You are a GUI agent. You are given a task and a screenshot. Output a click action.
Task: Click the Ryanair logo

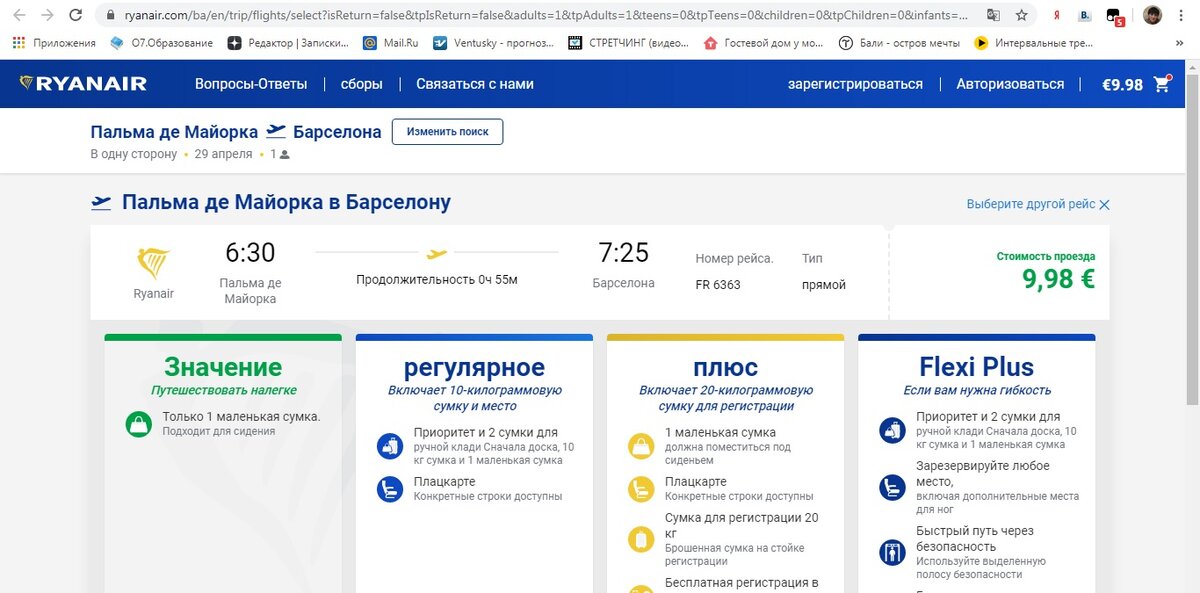click(x=83, y=84)
